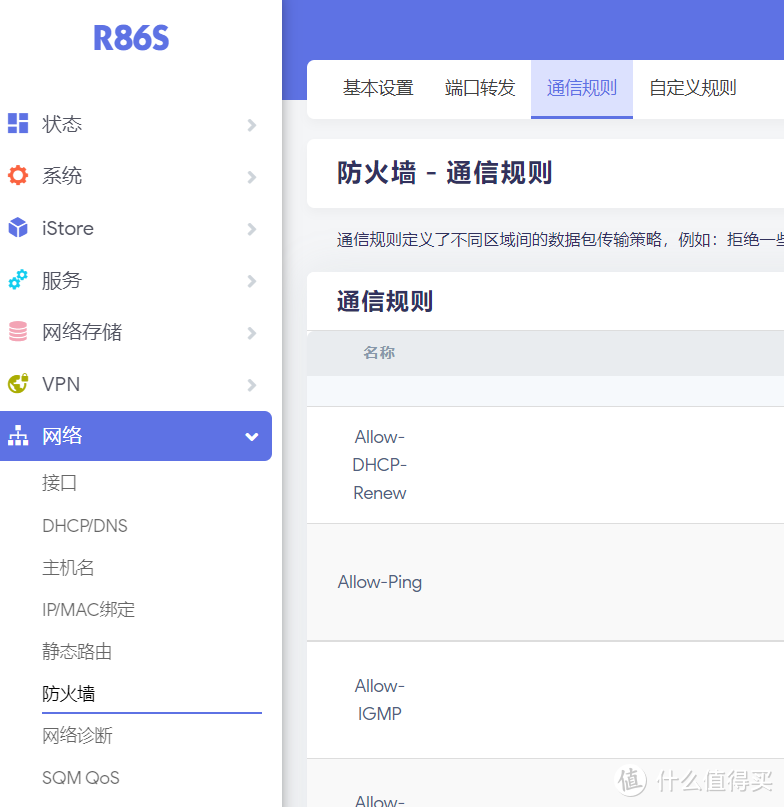Switch to the 端口转发 tab
The image size is (784, 807).
click(480, 88)
